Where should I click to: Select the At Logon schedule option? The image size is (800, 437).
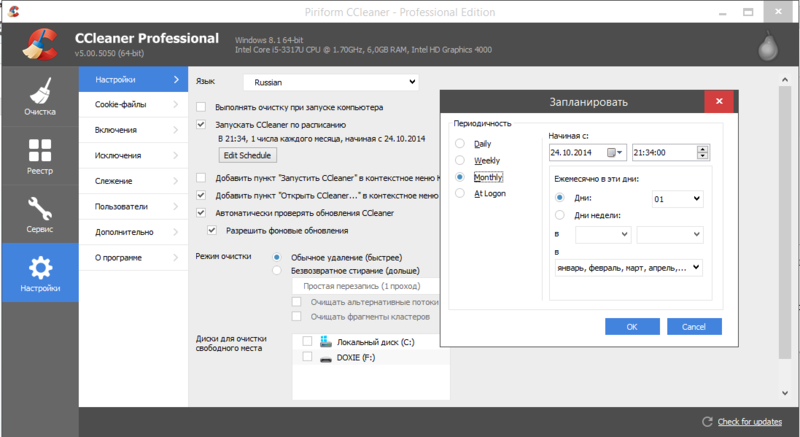coord(460,193)
